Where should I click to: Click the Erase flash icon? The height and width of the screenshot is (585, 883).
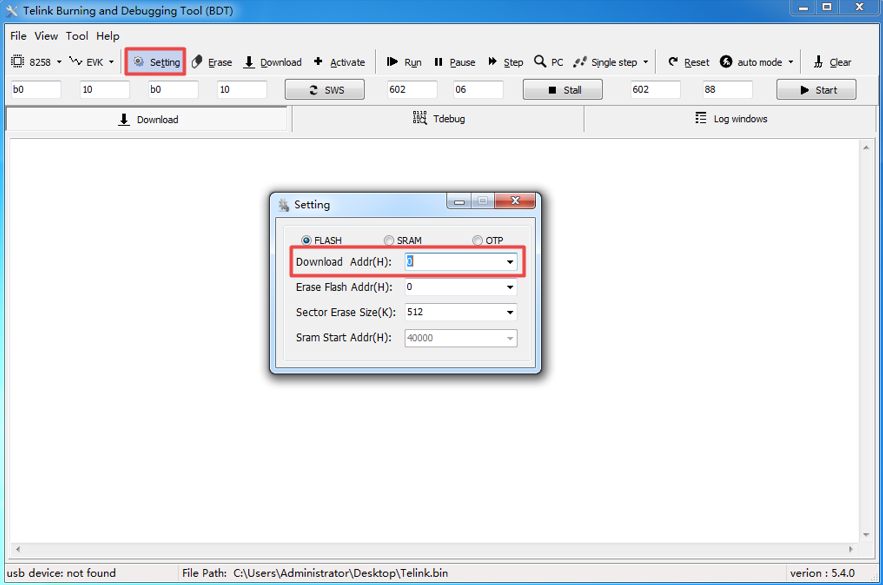pyautogui.click(x=197, y=62)
